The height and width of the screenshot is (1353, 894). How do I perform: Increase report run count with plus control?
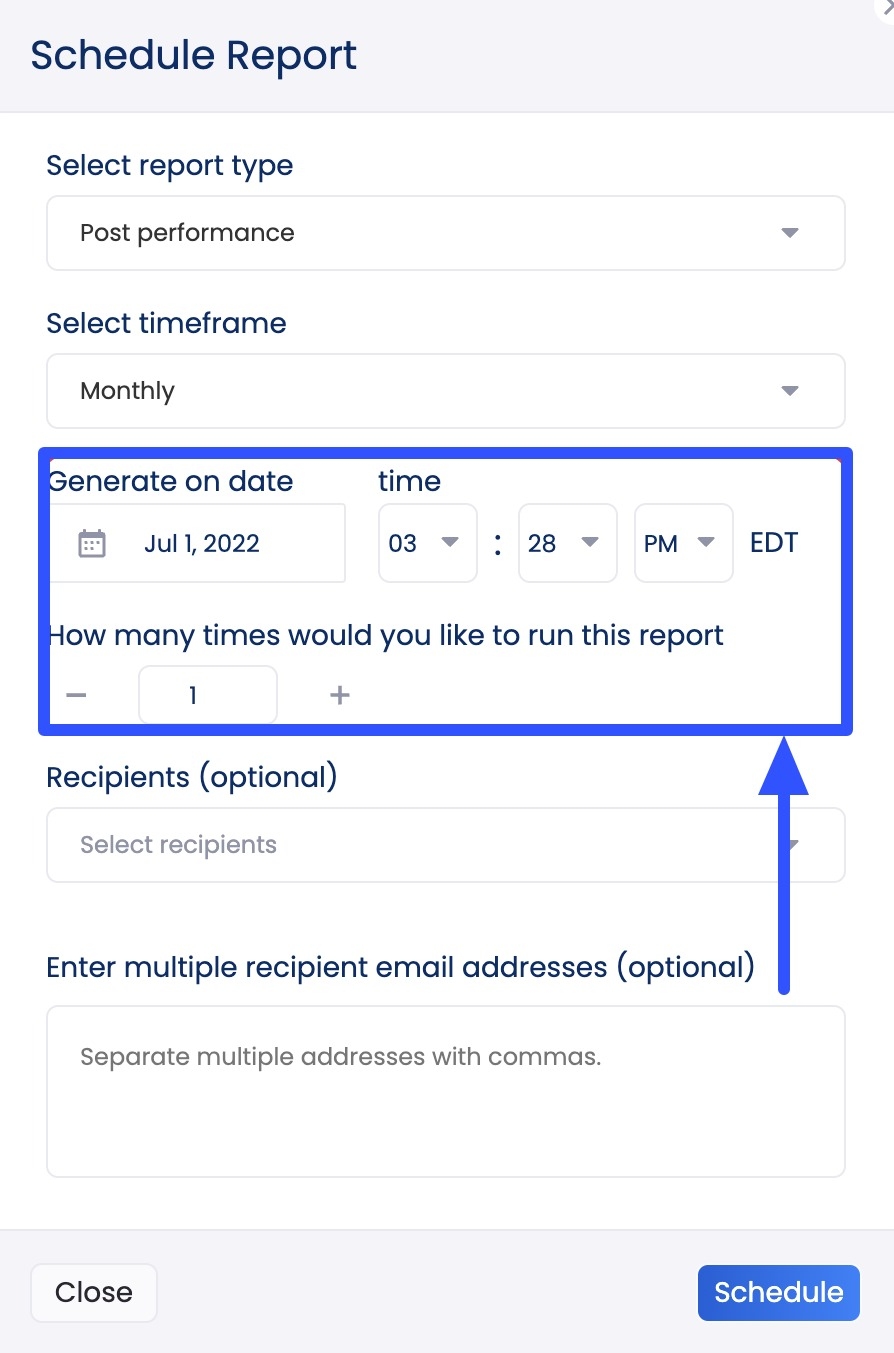(339, 694)
